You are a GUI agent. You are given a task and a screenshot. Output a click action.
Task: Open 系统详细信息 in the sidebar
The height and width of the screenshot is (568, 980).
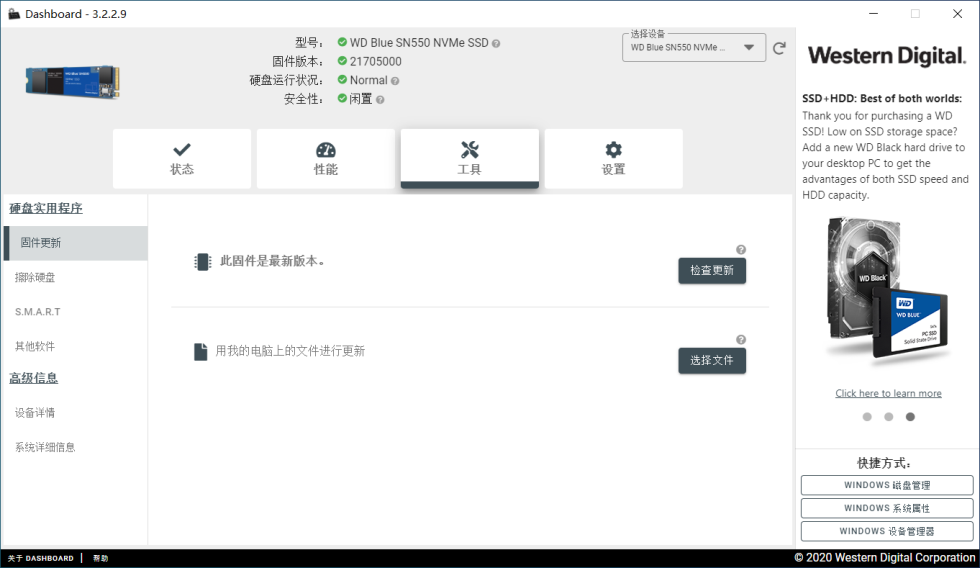click(45, 447)
